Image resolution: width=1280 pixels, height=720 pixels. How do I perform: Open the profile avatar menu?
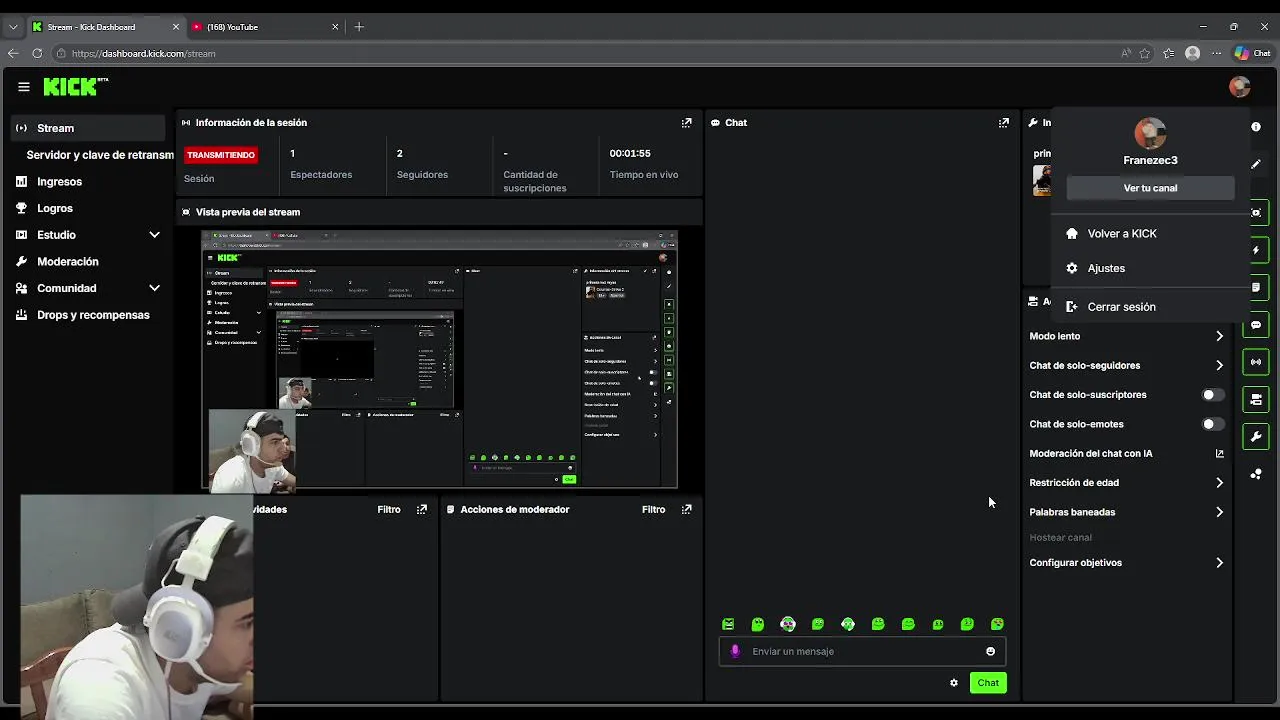(1239, 87)
